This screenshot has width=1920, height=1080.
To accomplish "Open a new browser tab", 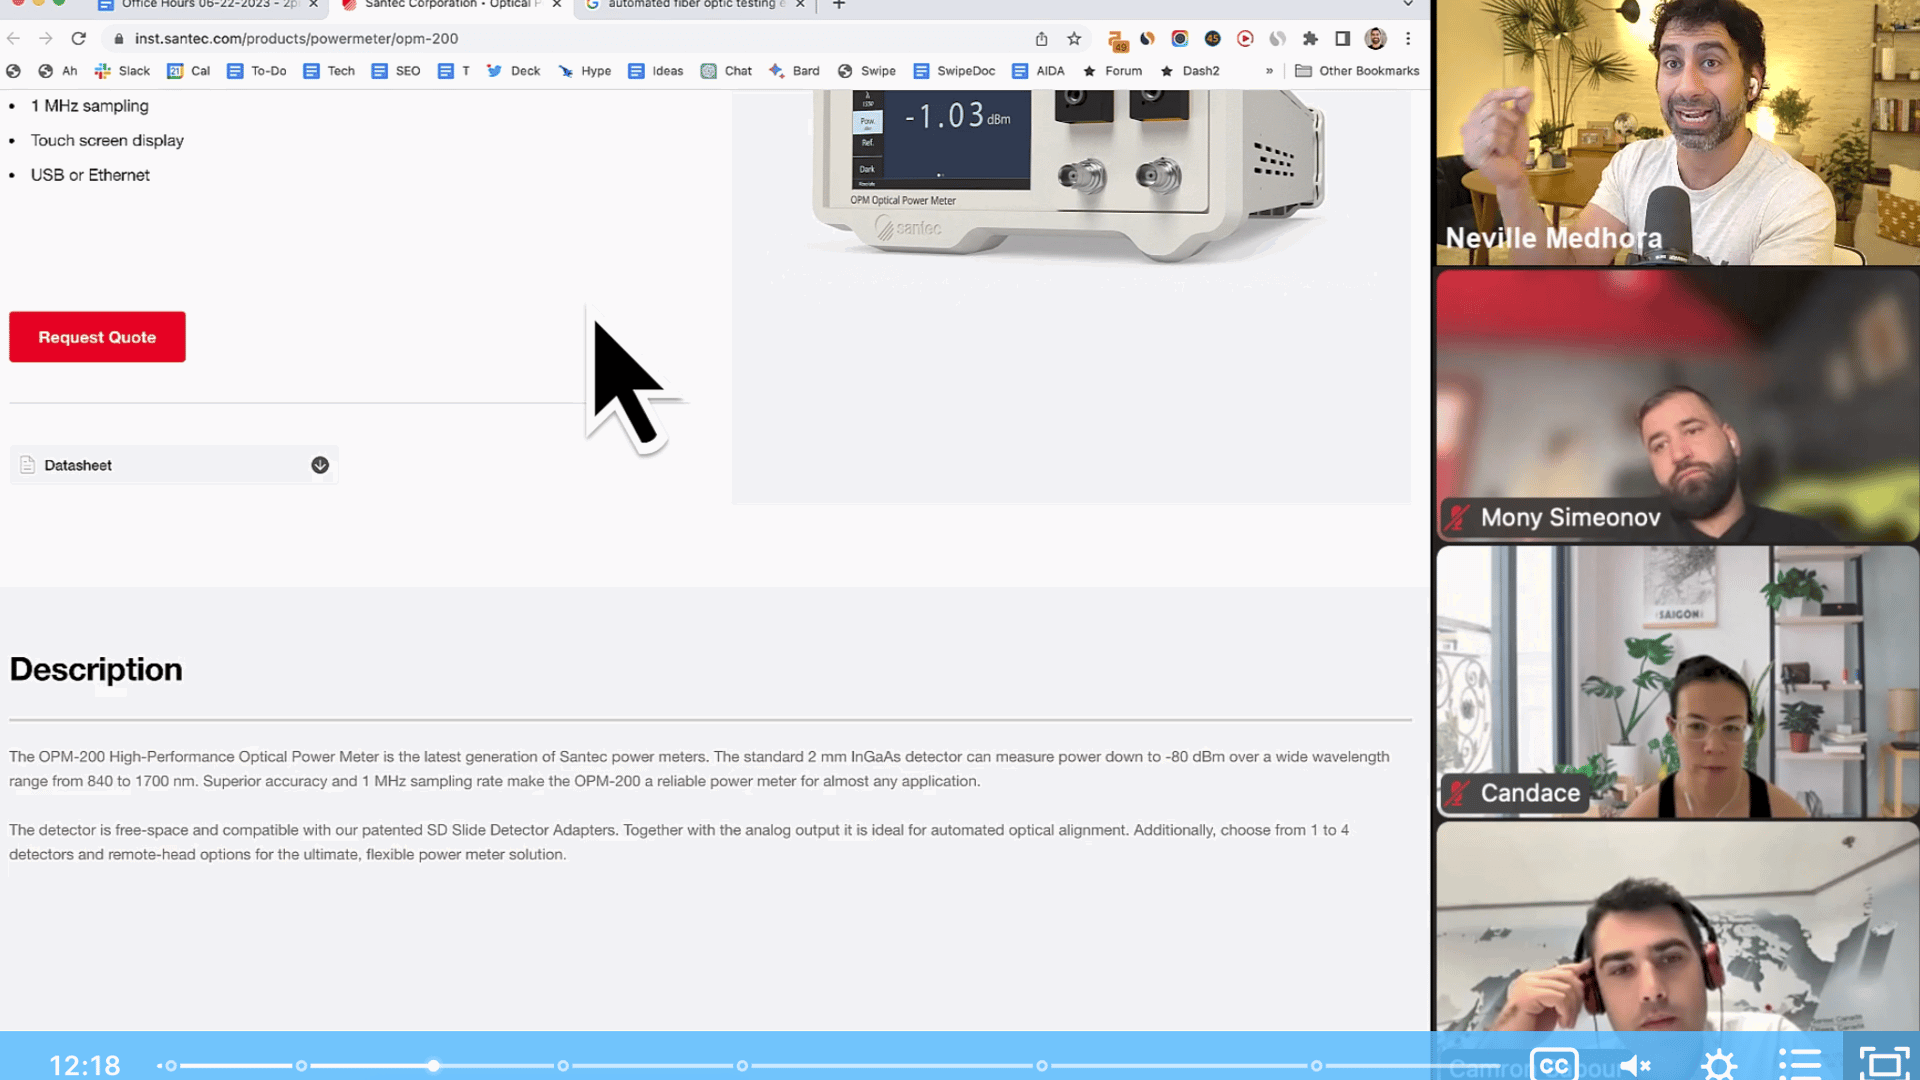I will pos(839,5).
